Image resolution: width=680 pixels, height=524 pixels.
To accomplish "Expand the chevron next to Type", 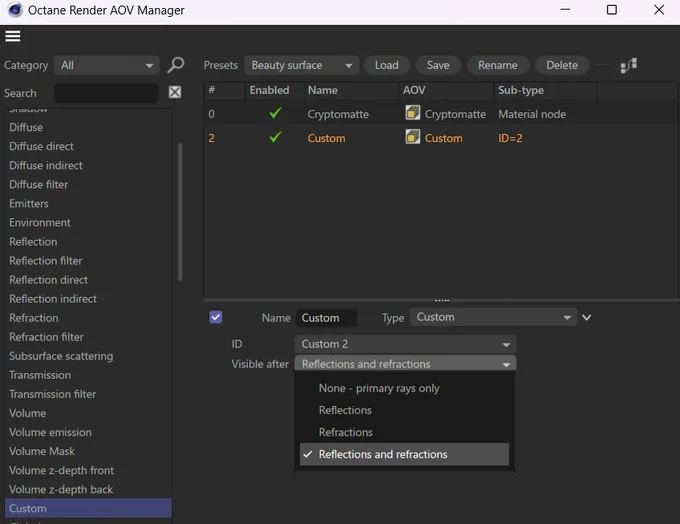I will pos(586,318).
